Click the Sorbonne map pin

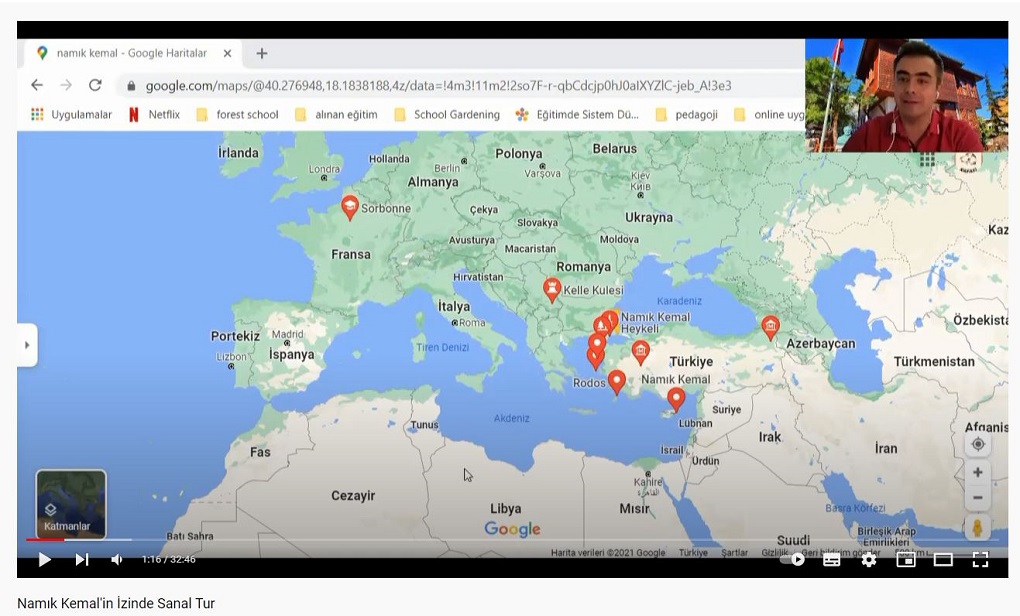coord(349,208)
